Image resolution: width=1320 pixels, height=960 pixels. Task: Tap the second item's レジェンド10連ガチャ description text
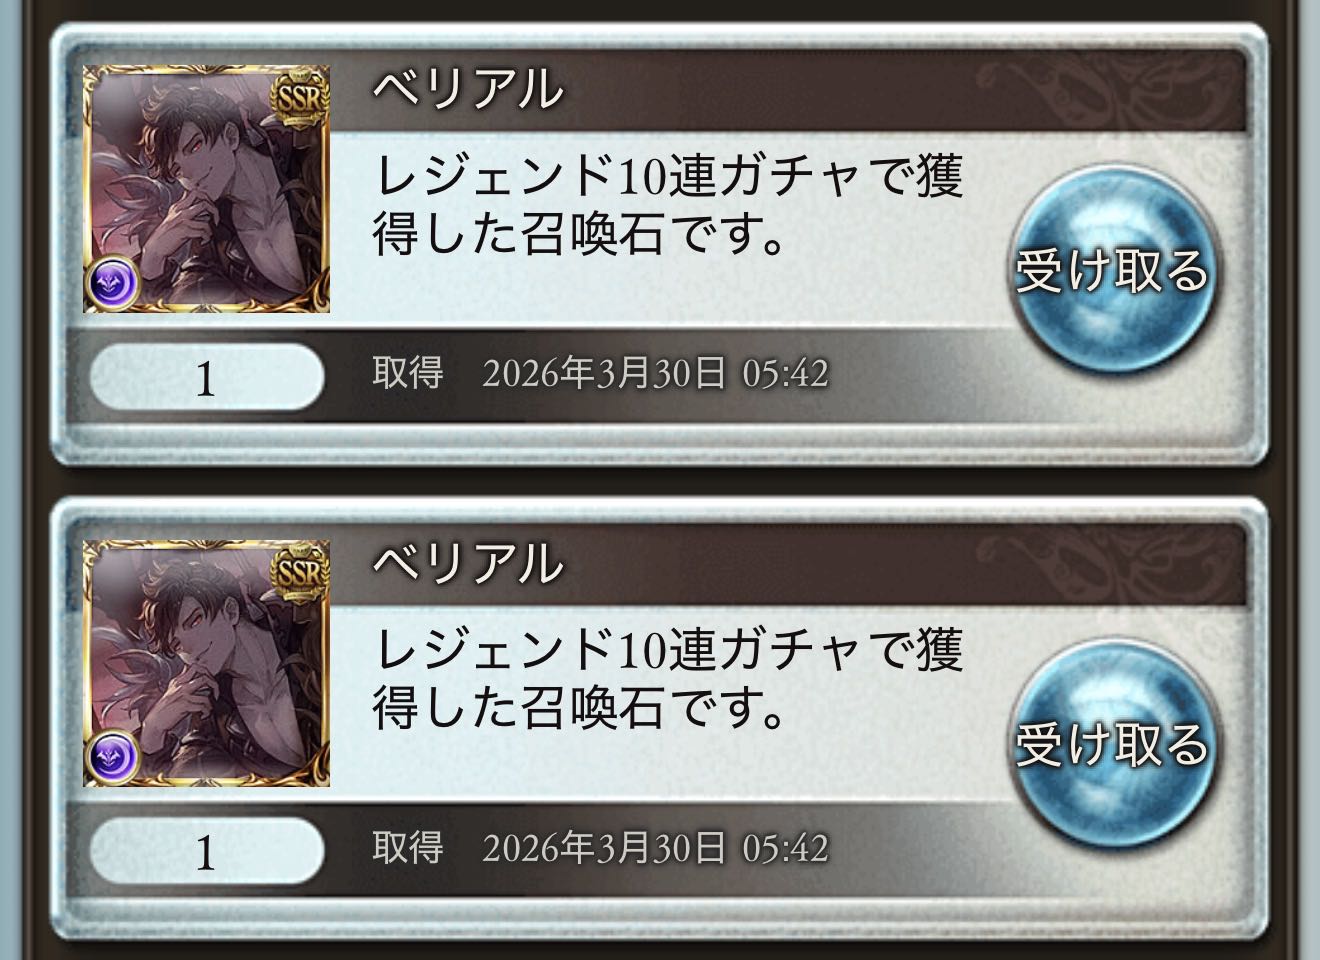(668, 680)
